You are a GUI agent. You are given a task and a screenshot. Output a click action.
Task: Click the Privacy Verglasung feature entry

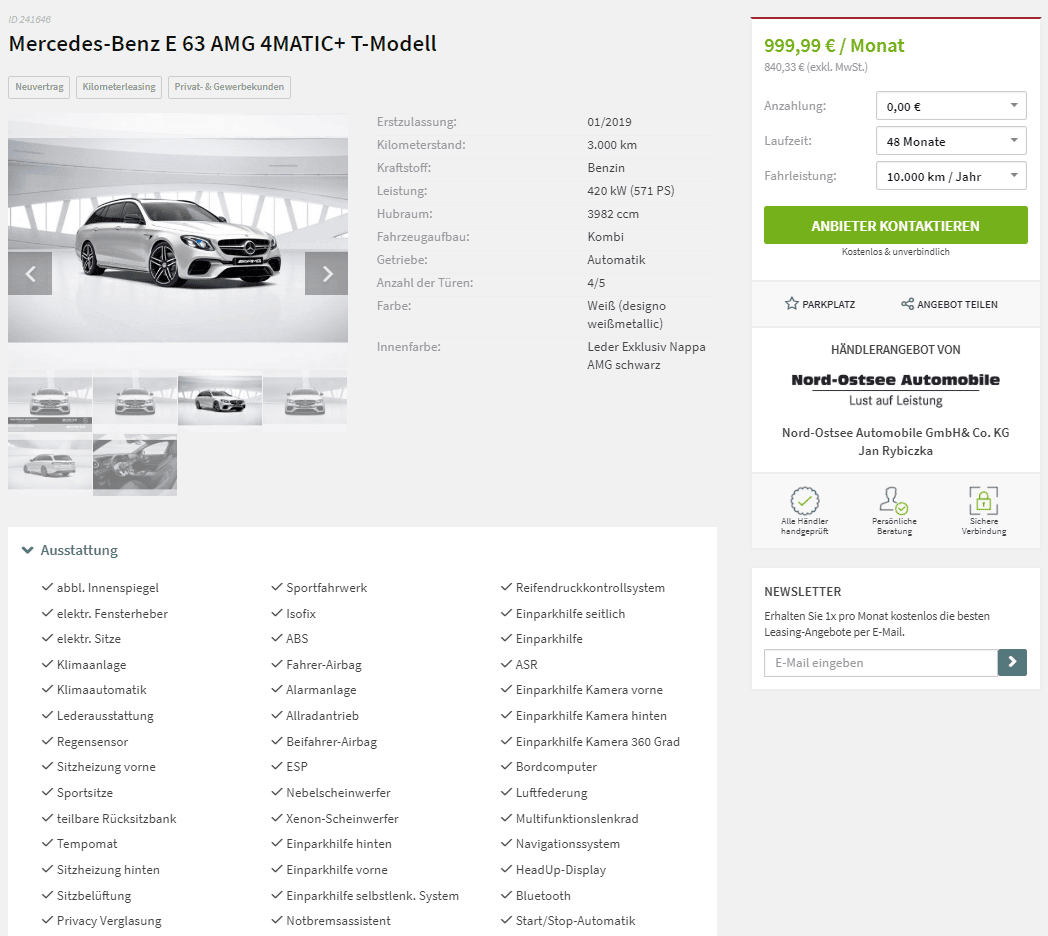[x=109, y=921]
